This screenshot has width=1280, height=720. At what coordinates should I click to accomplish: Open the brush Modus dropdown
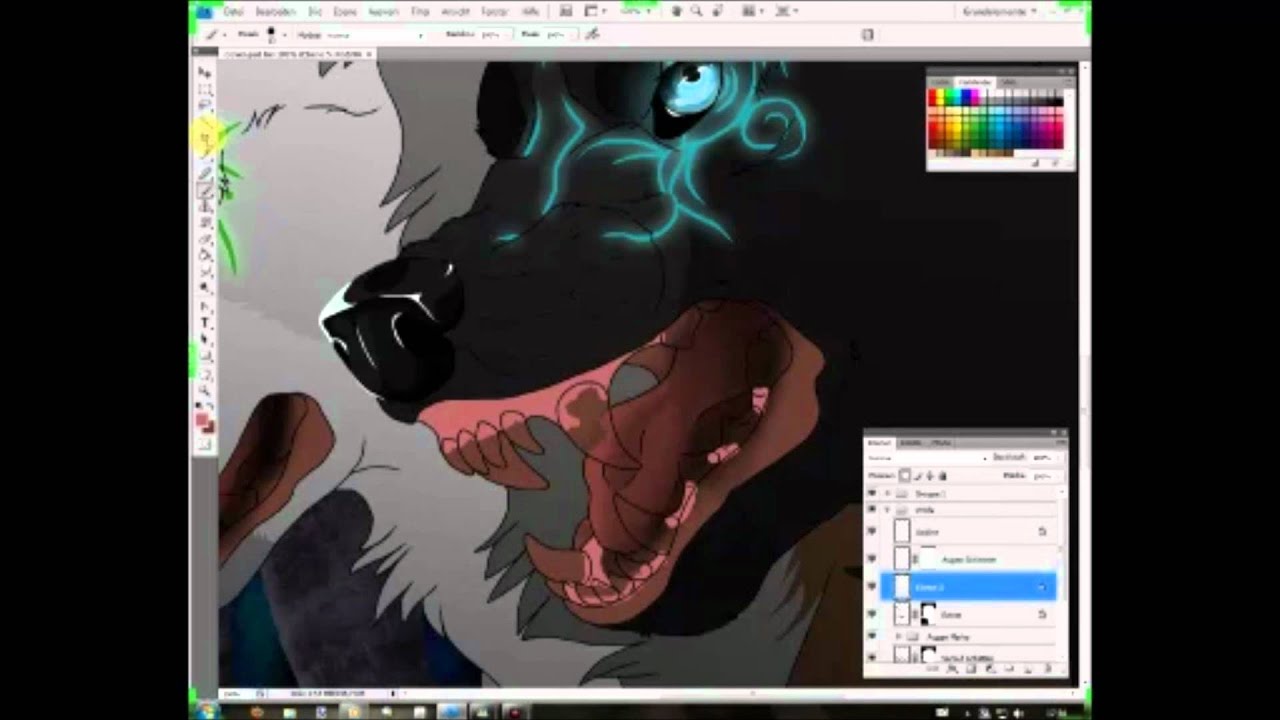pos(375,34)
